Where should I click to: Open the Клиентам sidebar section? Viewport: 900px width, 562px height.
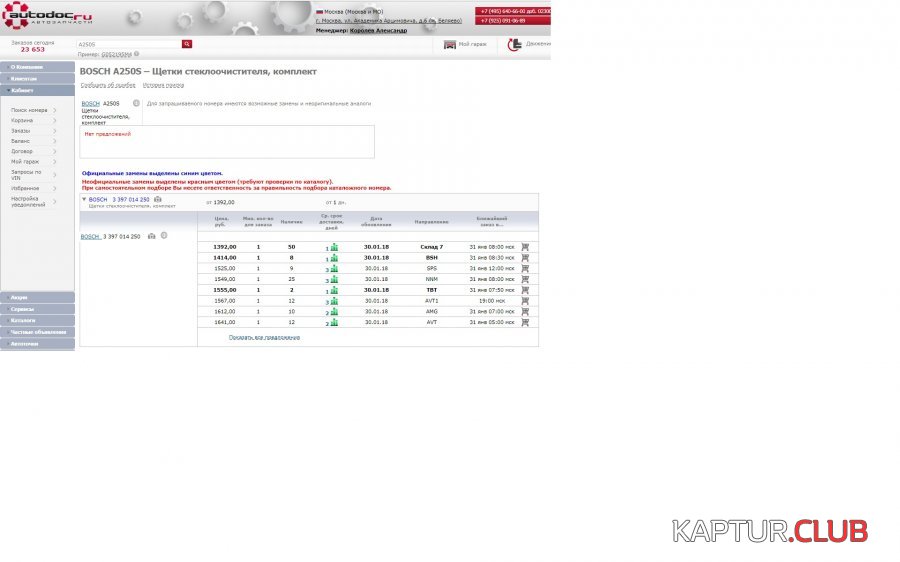[37, 79]
